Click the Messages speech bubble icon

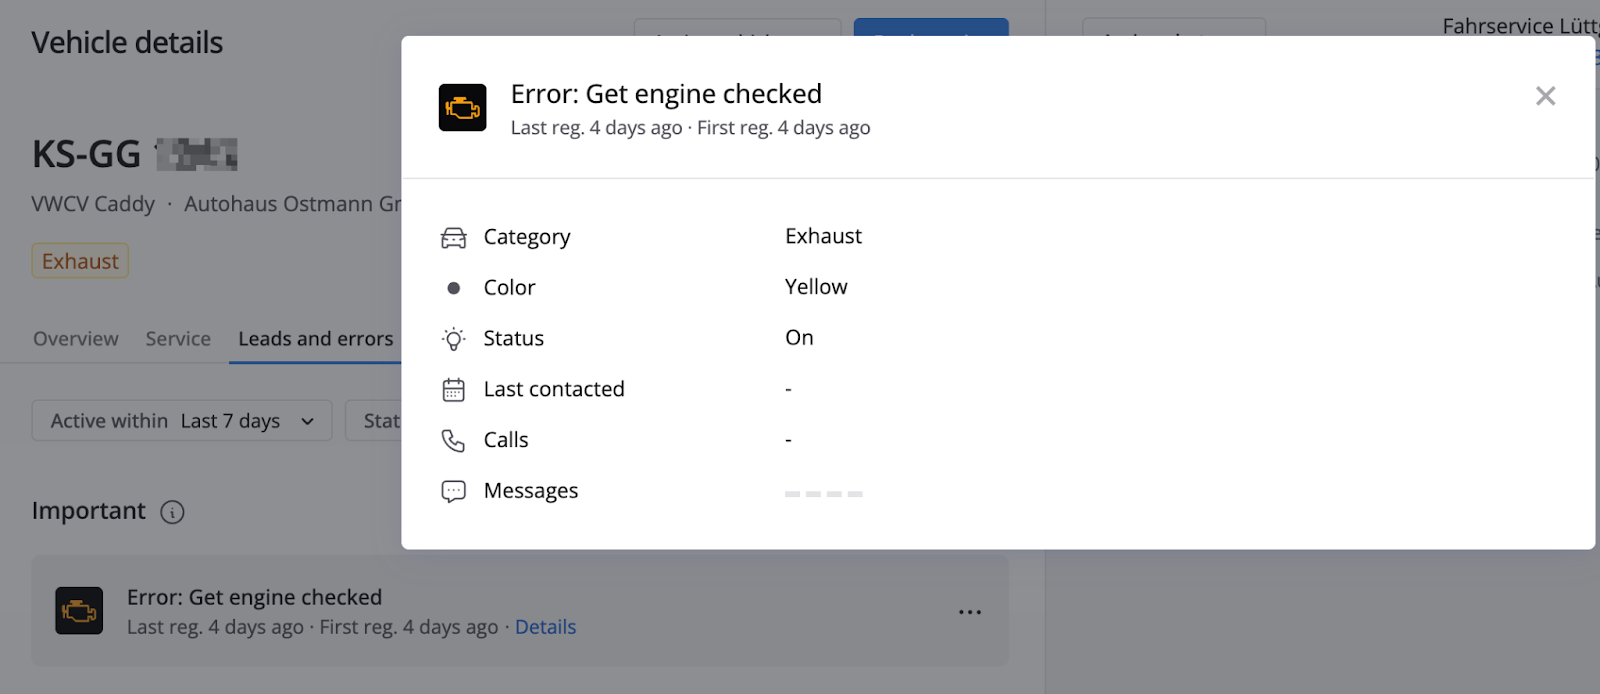coord(454,492)
